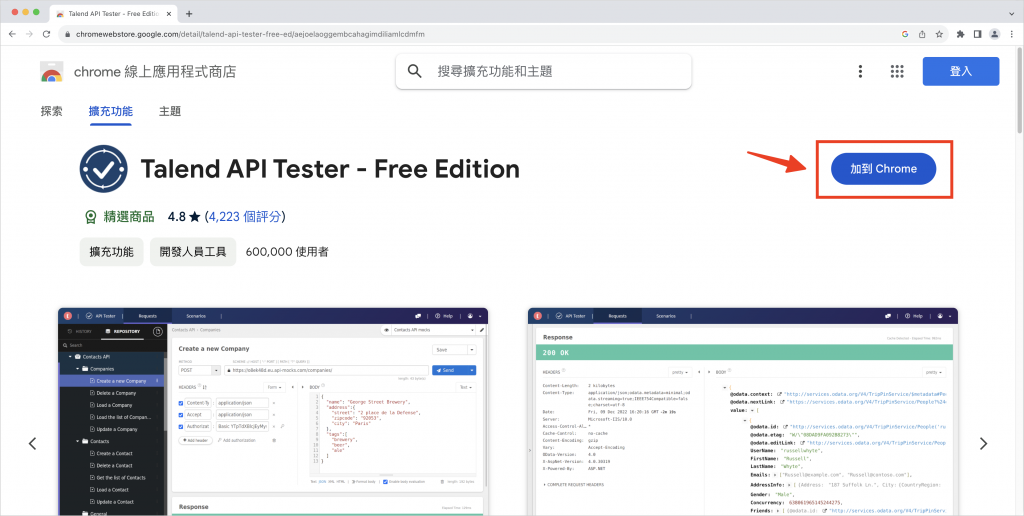
Task: Click the 搜尋擴充功能和主題 search field
Action: pos(543,71)
